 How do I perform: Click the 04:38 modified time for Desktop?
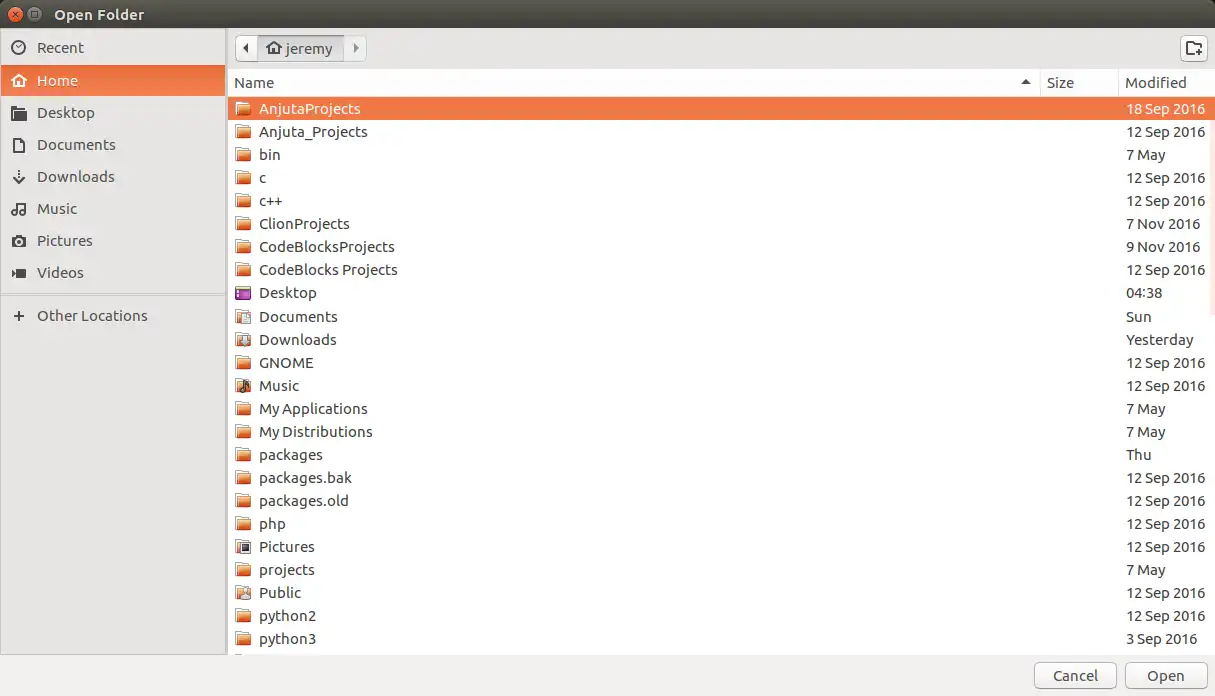(x=1143, y=293)
